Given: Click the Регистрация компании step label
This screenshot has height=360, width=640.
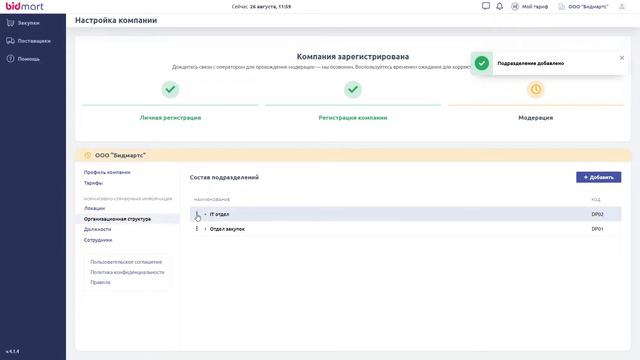Looking at the screenshot, I should click(x=353, y=118).
